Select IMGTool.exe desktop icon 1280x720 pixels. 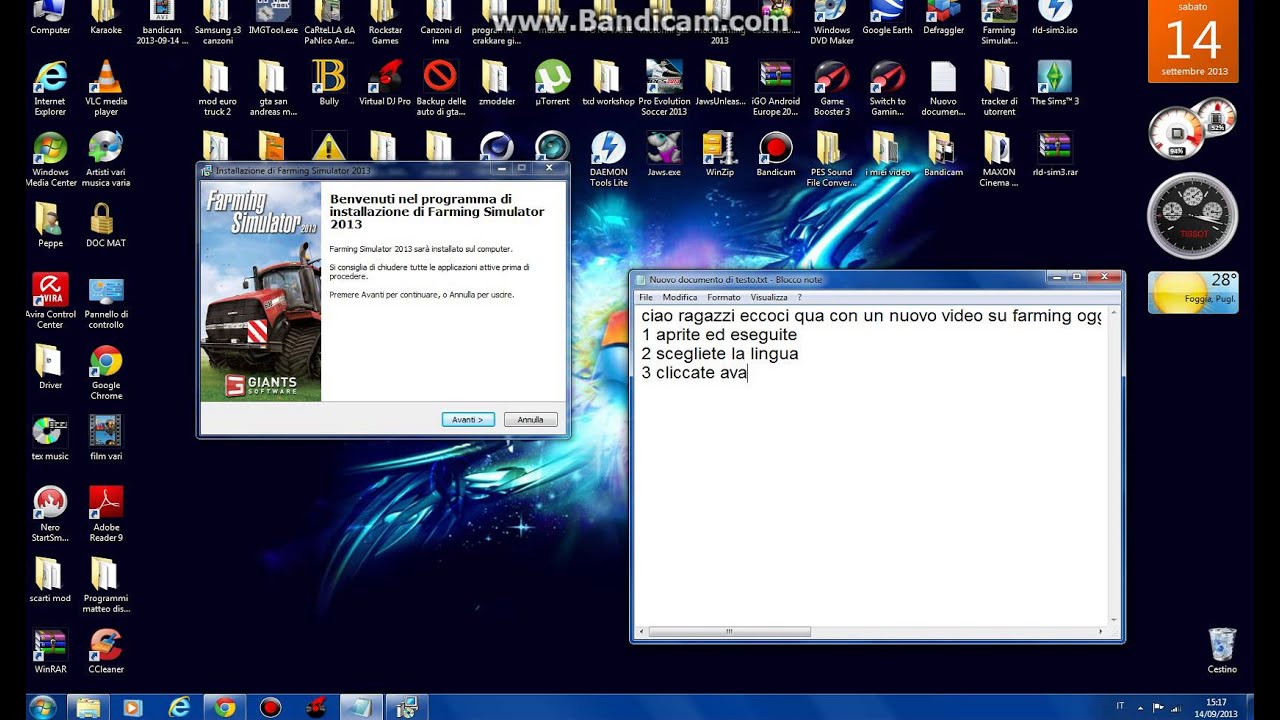pyautogui.click(x=273, y=18)
